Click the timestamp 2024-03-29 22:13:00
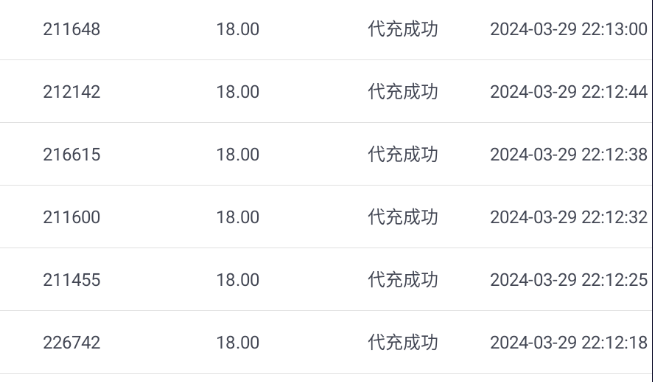The image size is (653, 382). coord(569,29)
